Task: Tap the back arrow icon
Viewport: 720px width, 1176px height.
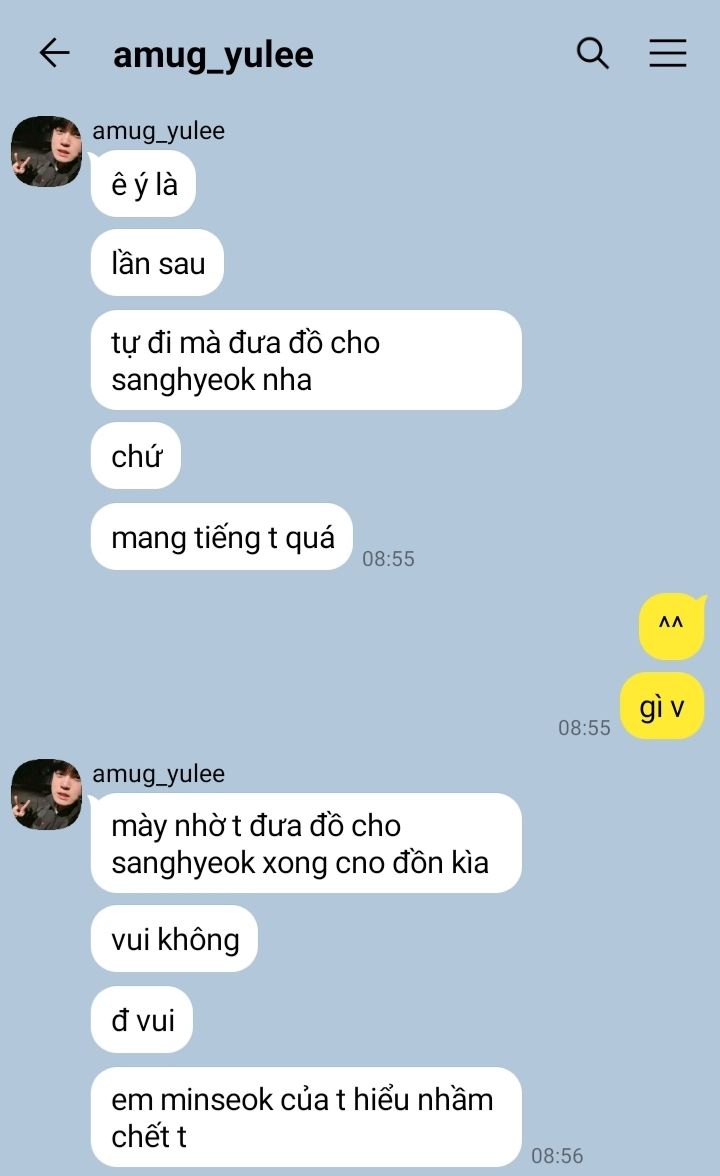Action: 54,53
